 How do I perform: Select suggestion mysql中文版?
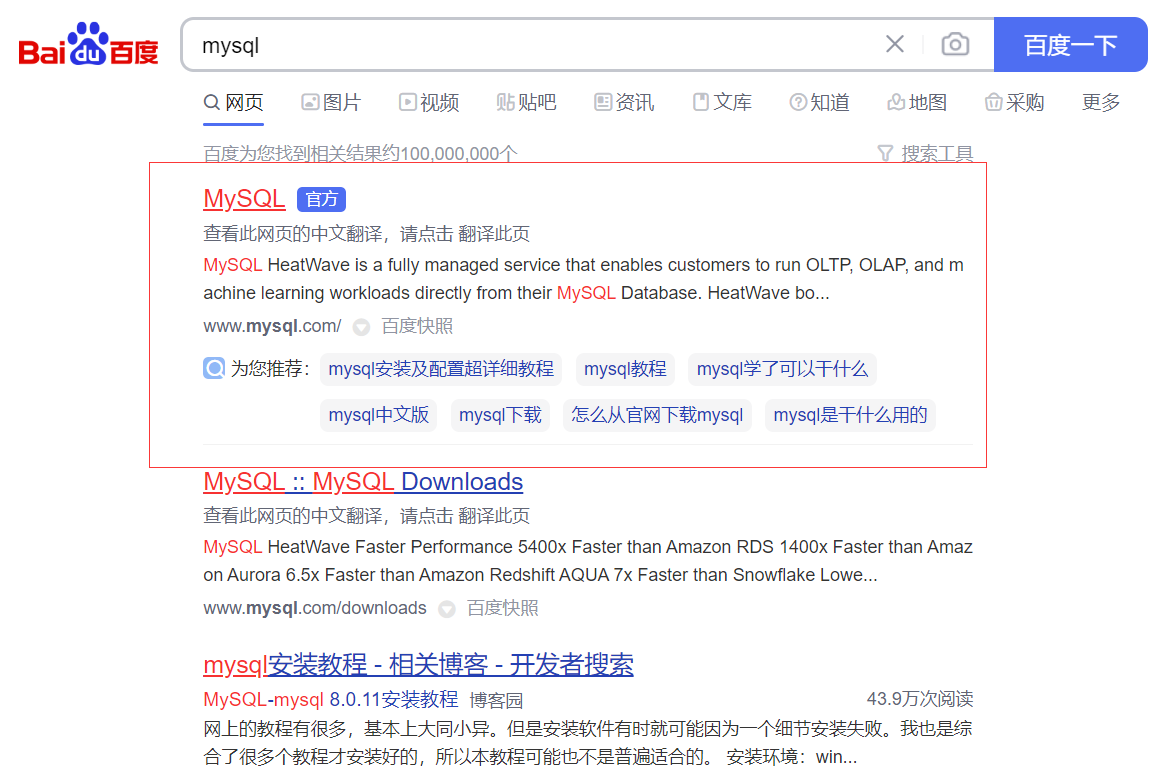coord(378,415)
